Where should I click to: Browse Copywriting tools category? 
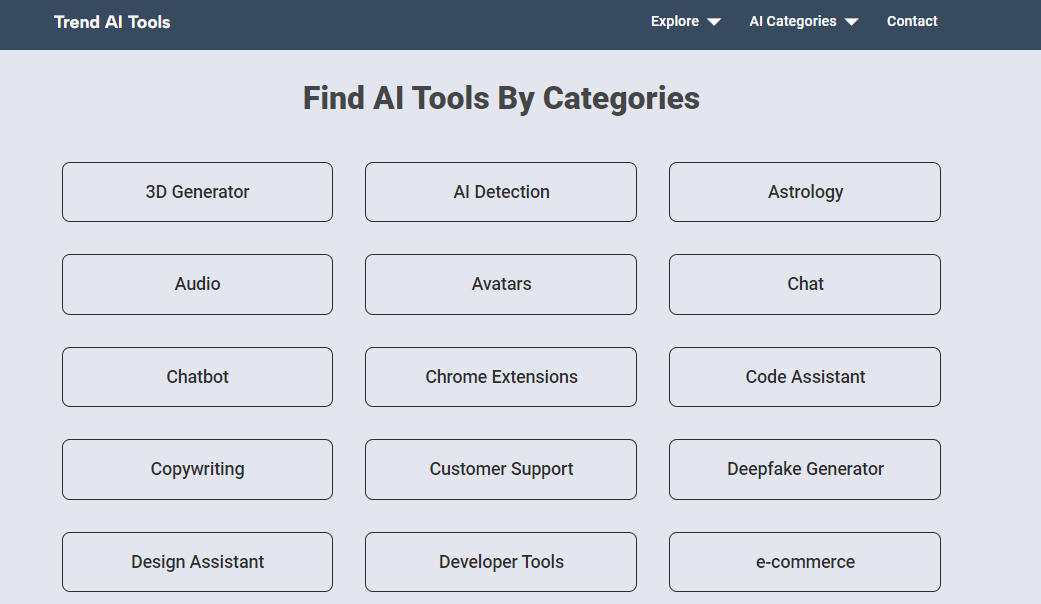coord(197,469)
